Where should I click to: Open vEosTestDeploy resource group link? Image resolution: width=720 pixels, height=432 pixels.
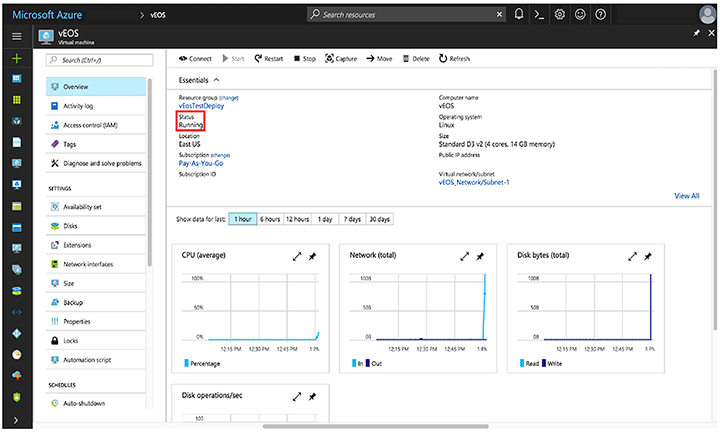(x=201, y=106)
